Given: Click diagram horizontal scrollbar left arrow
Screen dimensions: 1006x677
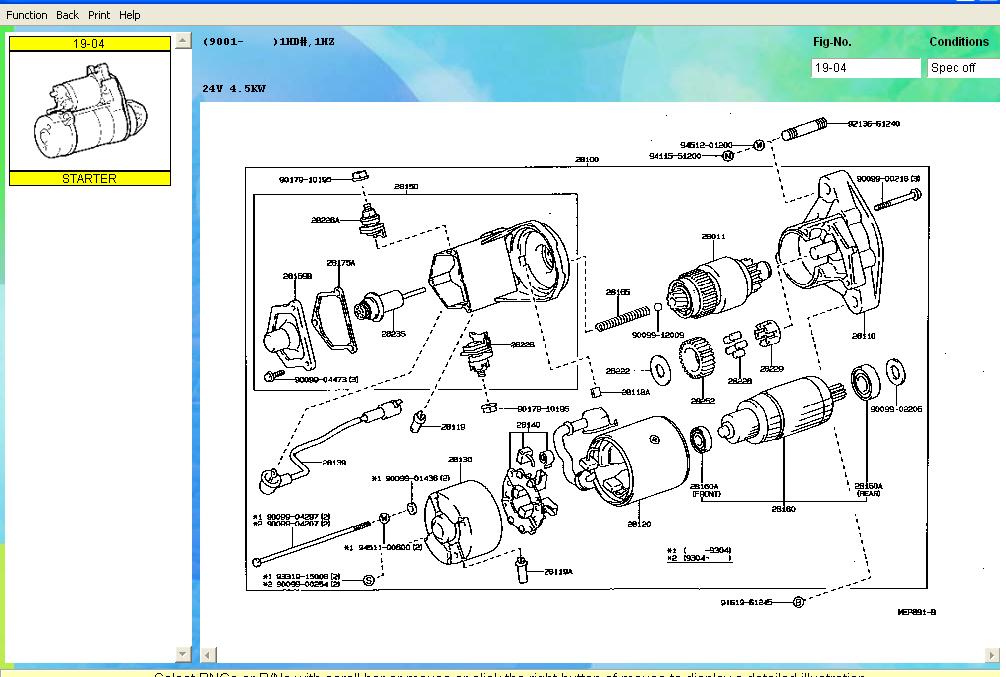Looking at the screenshot, I should [209, 655].
